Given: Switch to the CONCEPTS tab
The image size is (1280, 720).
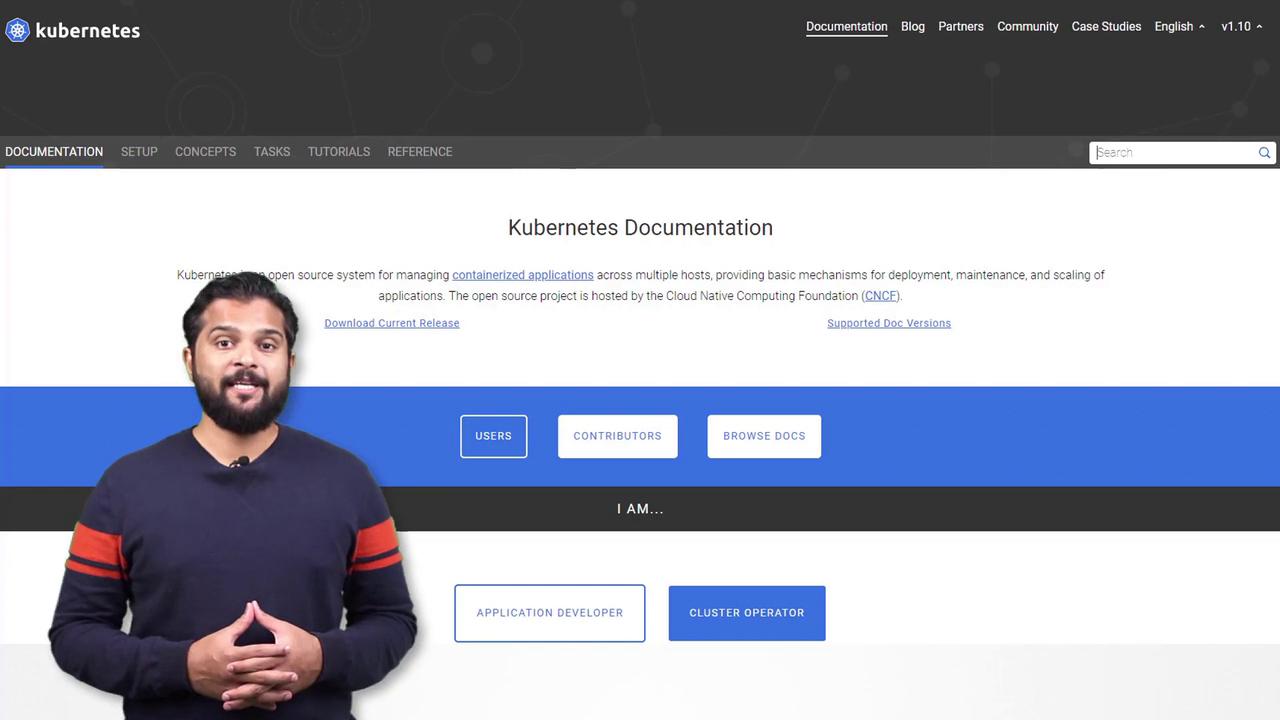Looking at the screenshot, I should 206,152.
